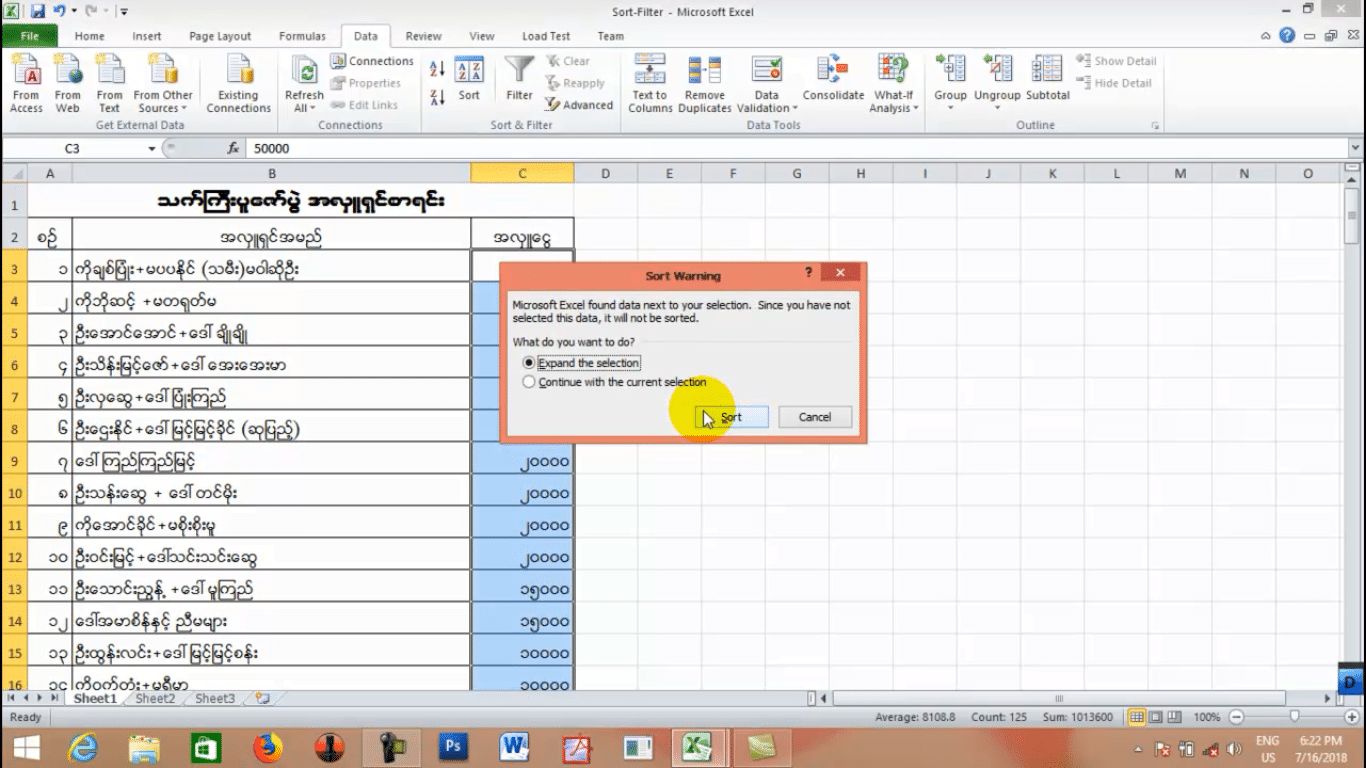Screen dimensions: 1366x768
Task: Save workbook via Quick Access toolbar
Action: point(37,12)
